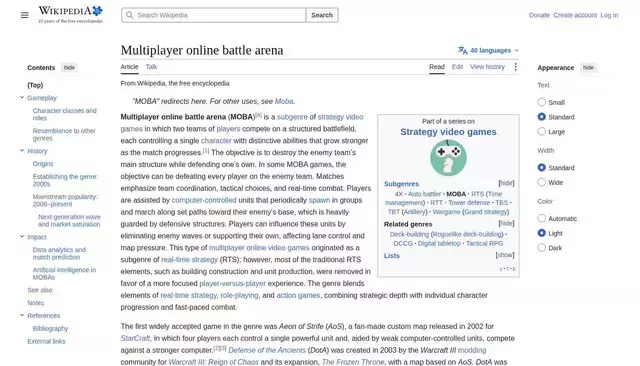
Task: Go to Artificial intelligence in MOBAs section
Action: (64, 273)
